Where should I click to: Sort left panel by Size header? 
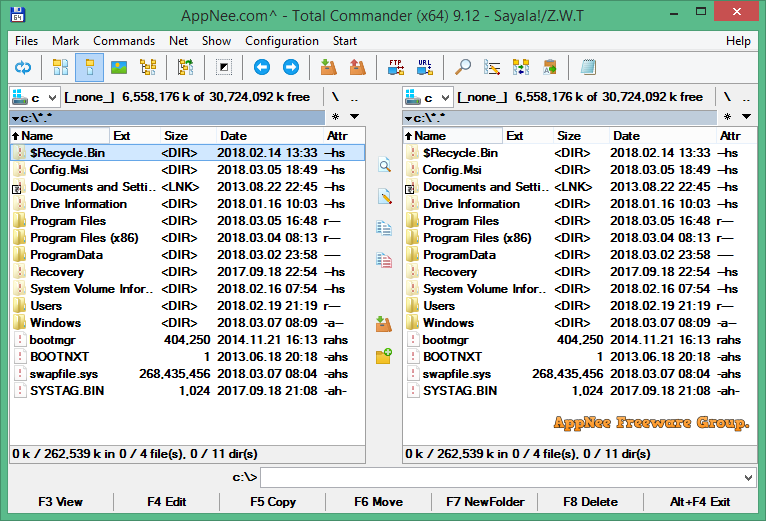[x=188, y=136]
